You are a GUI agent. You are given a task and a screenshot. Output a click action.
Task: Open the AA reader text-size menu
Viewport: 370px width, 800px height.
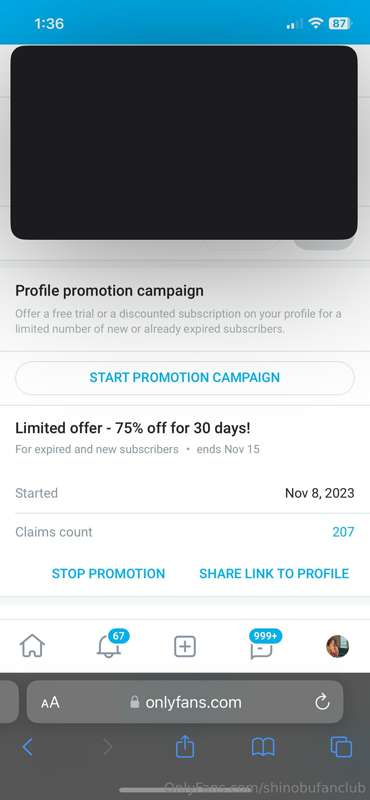click(50, 703)
